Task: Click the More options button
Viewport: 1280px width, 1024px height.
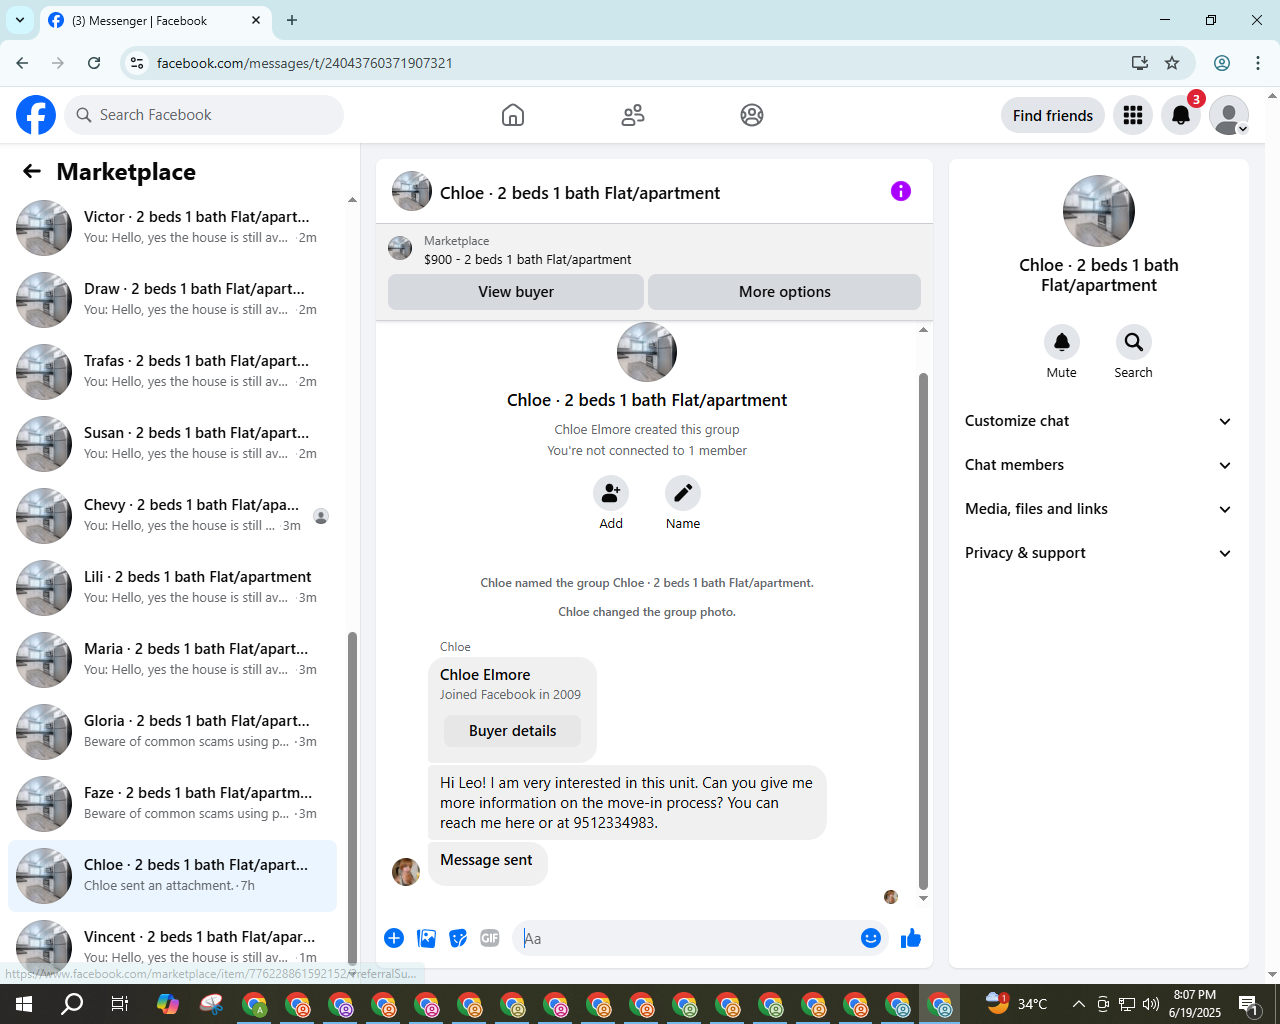Action: click(x=785, y=292)
